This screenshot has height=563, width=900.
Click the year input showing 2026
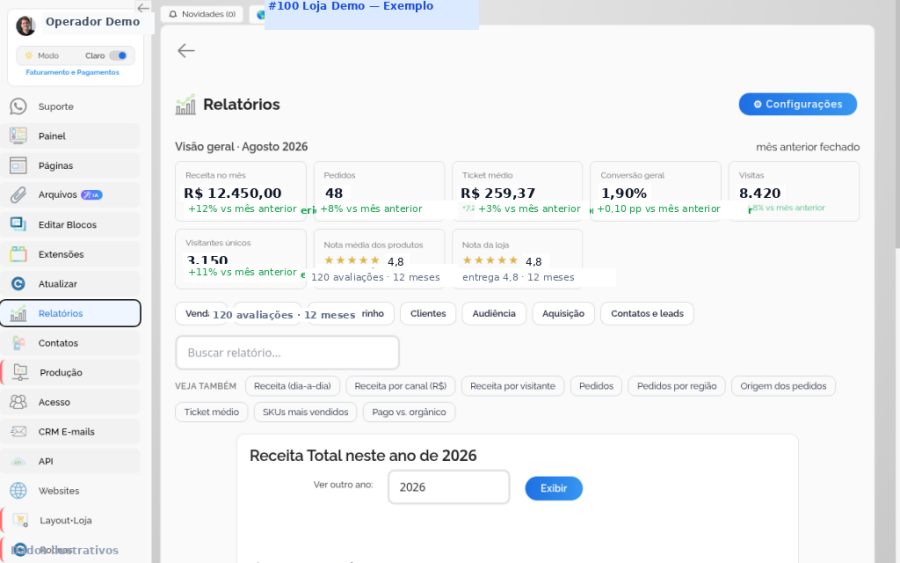click(x=449, y=487)
